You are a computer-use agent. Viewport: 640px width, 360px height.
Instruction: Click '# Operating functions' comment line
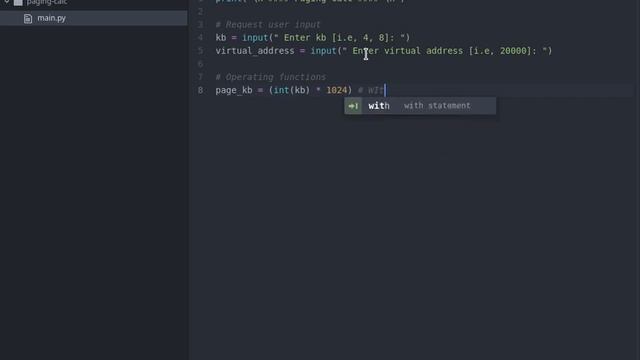(271, 77)
